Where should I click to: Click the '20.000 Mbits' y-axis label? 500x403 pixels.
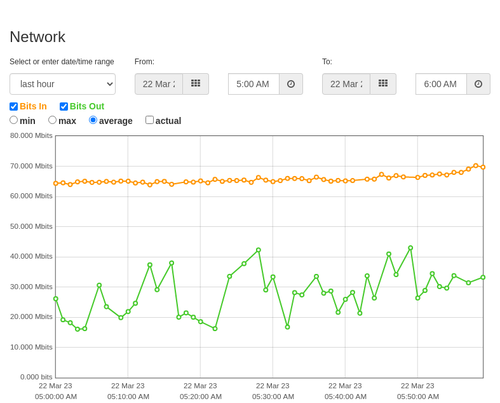(31, 317)
